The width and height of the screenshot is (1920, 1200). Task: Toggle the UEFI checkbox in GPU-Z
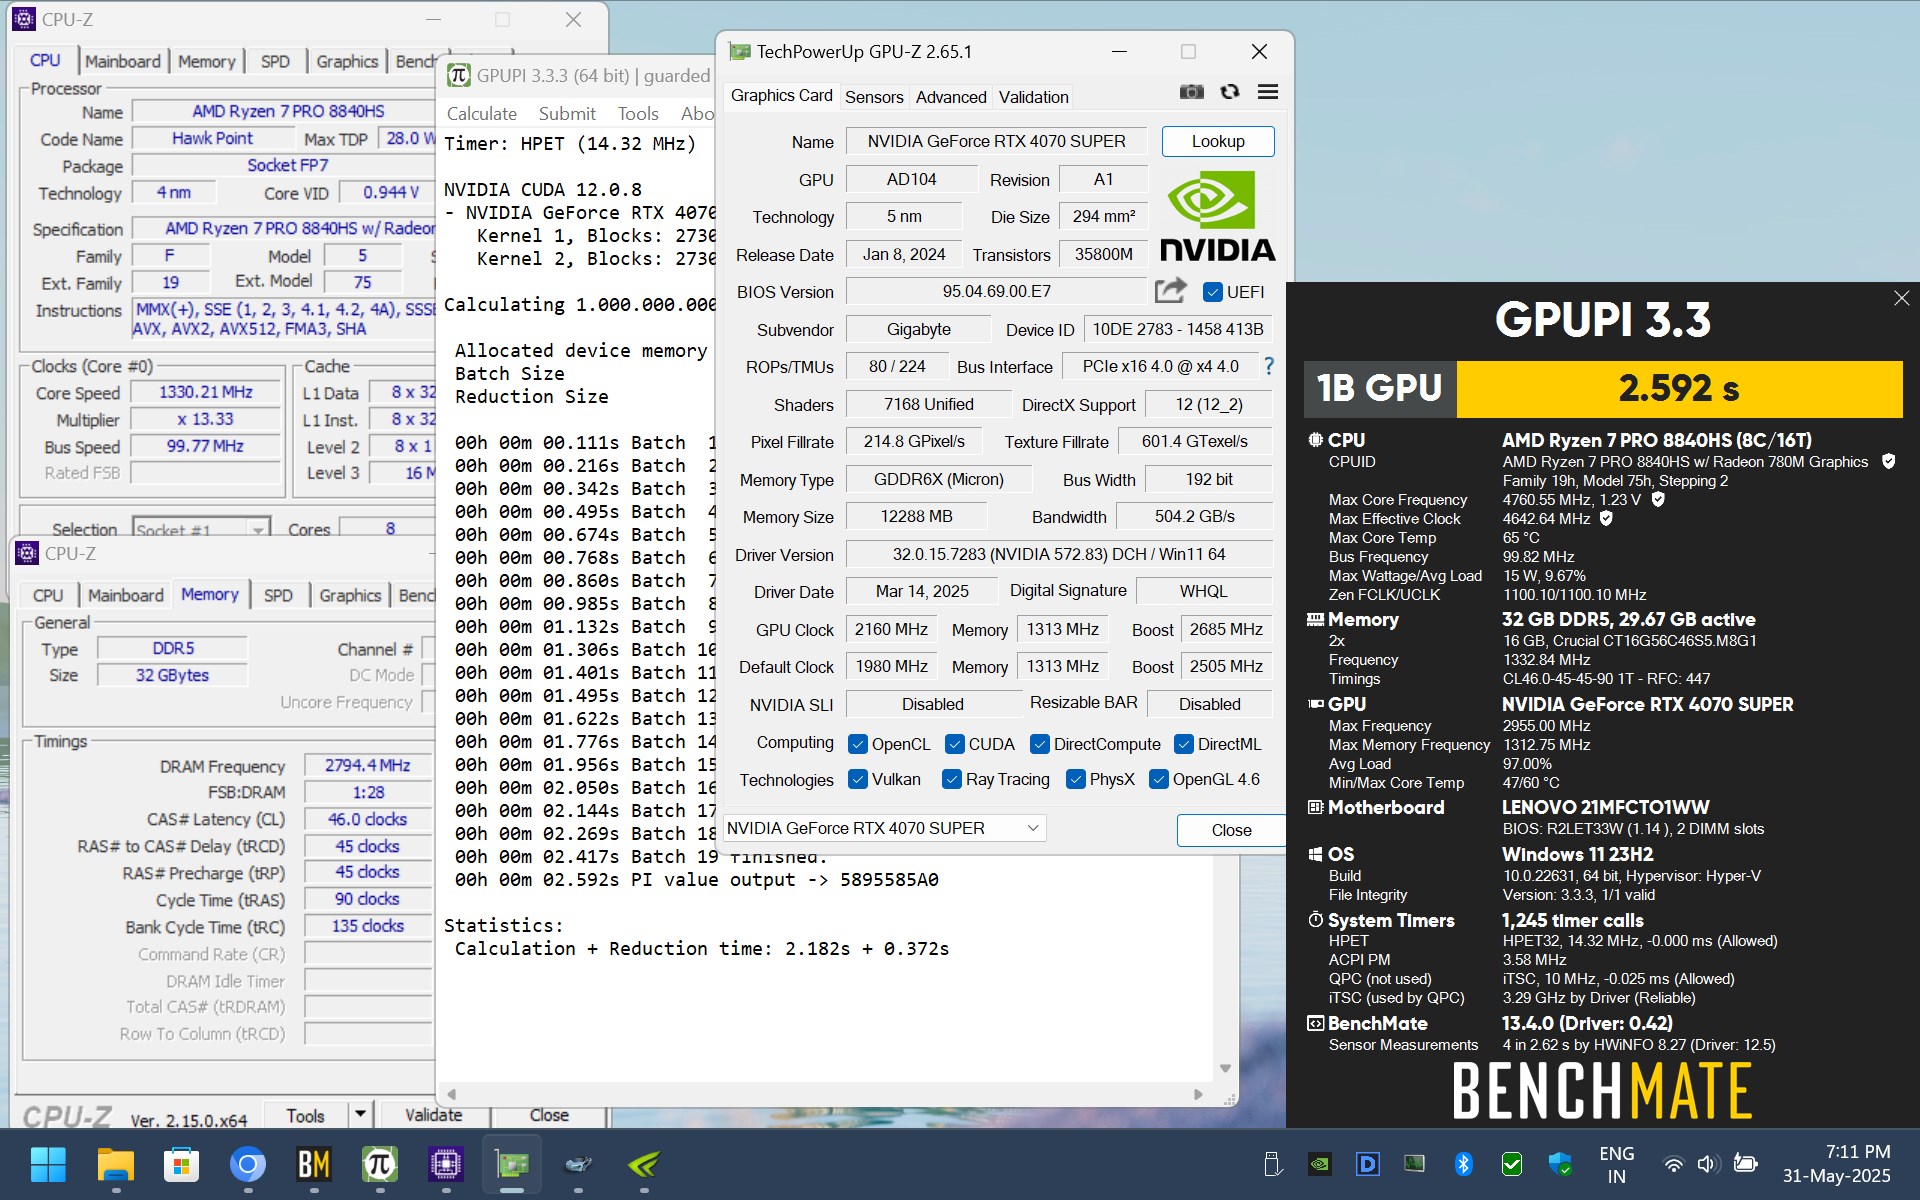tap(1212, 292)
